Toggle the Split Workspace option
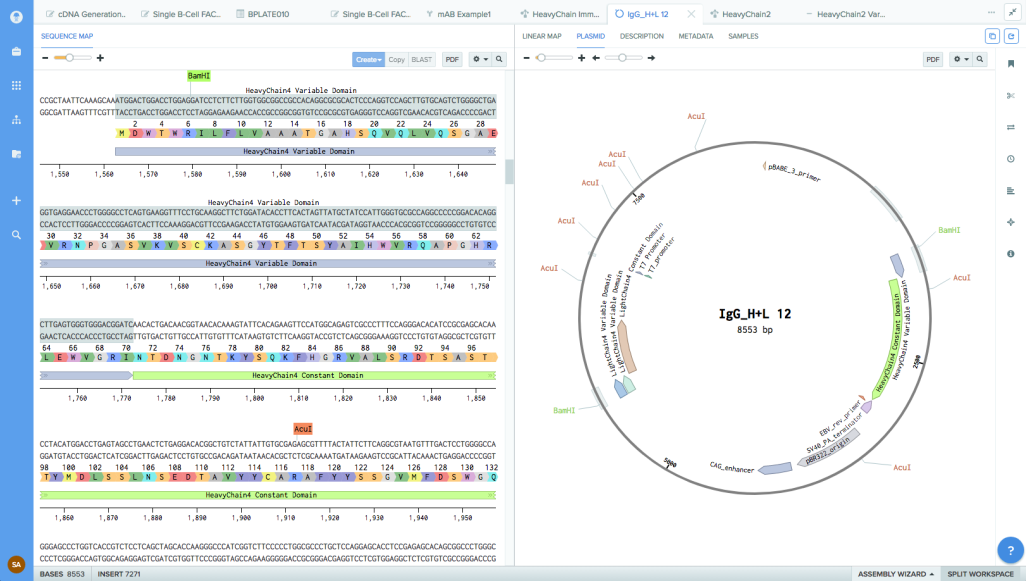The image size is (1026, 581). coord(982,574)
